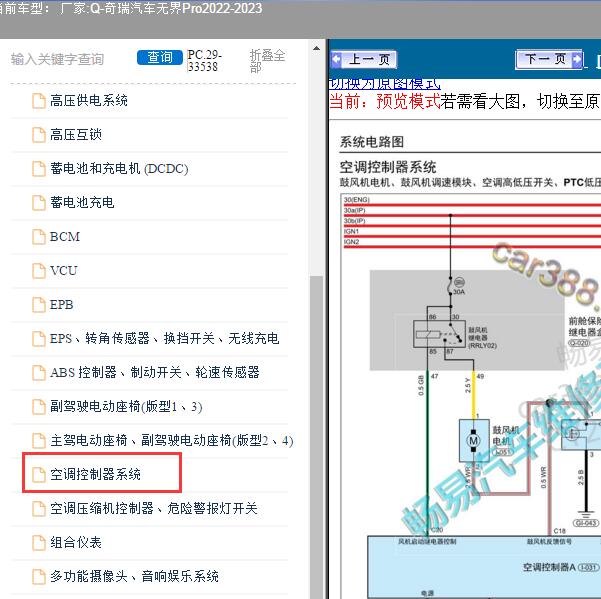The image size is (601, 599).
Task: Click the 查询 search button
Action: click(160, 57)
